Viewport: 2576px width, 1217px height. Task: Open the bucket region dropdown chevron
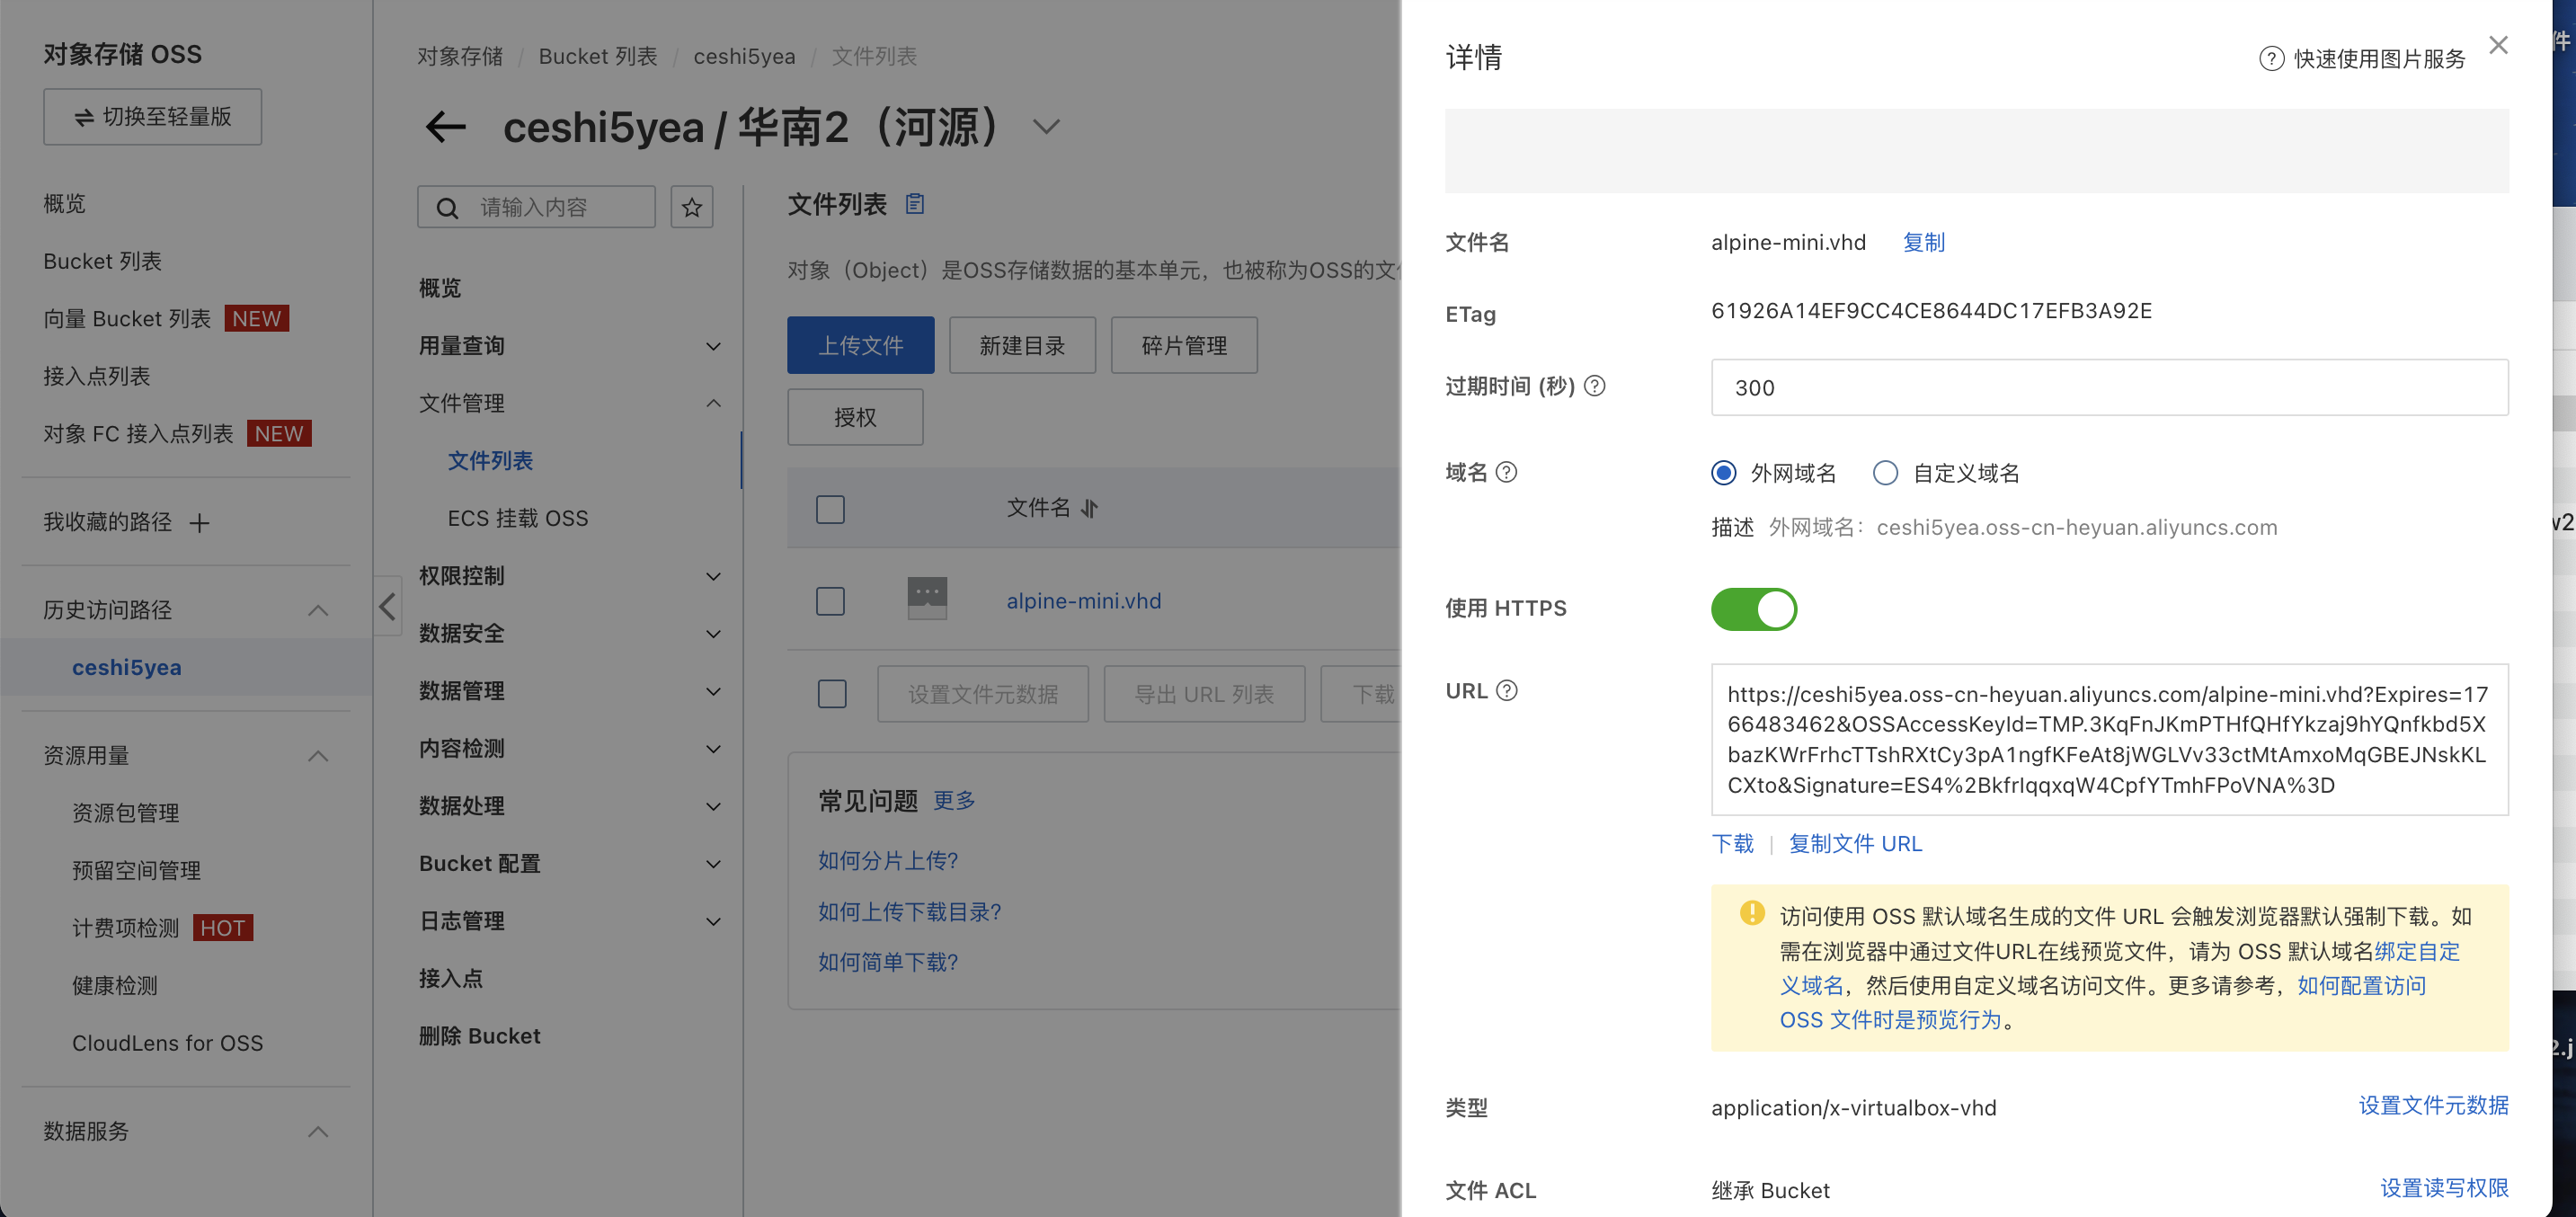click(x=1046, y=127)
